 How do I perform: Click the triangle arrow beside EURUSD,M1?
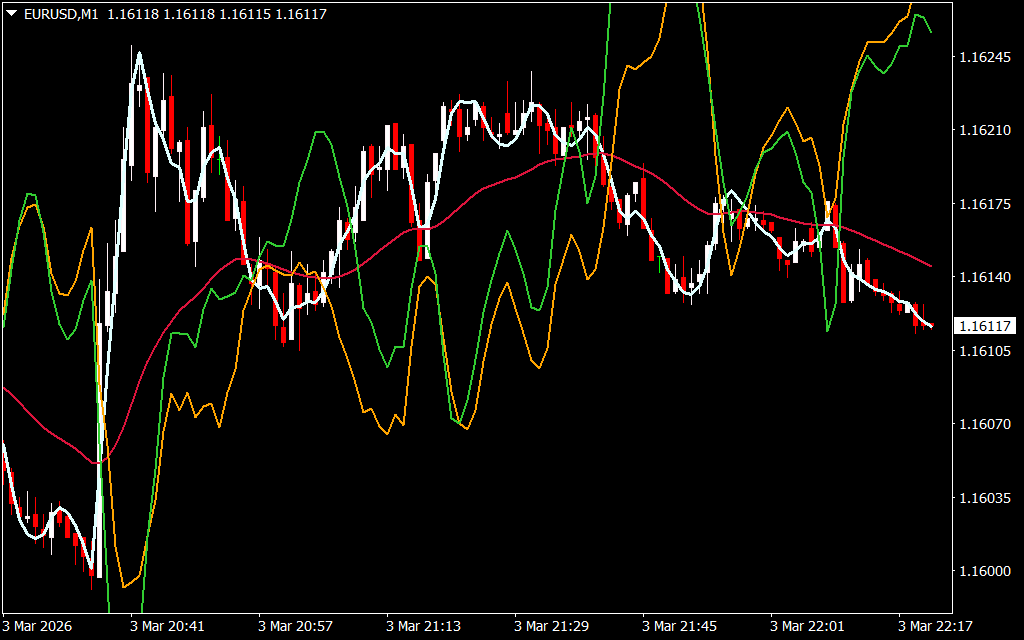coord(11,12)
